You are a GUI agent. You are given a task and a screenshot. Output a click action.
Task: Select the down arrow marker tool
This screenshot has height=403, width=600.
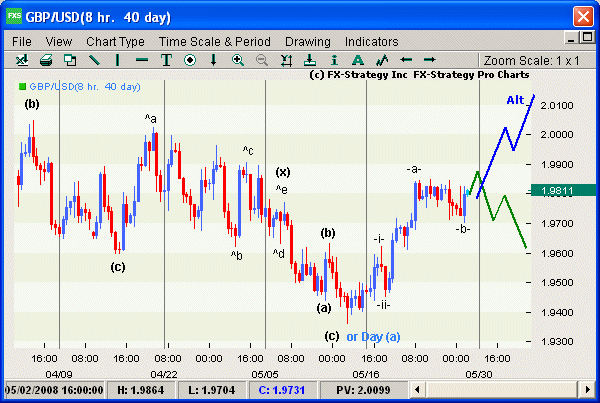click(214, 60)
